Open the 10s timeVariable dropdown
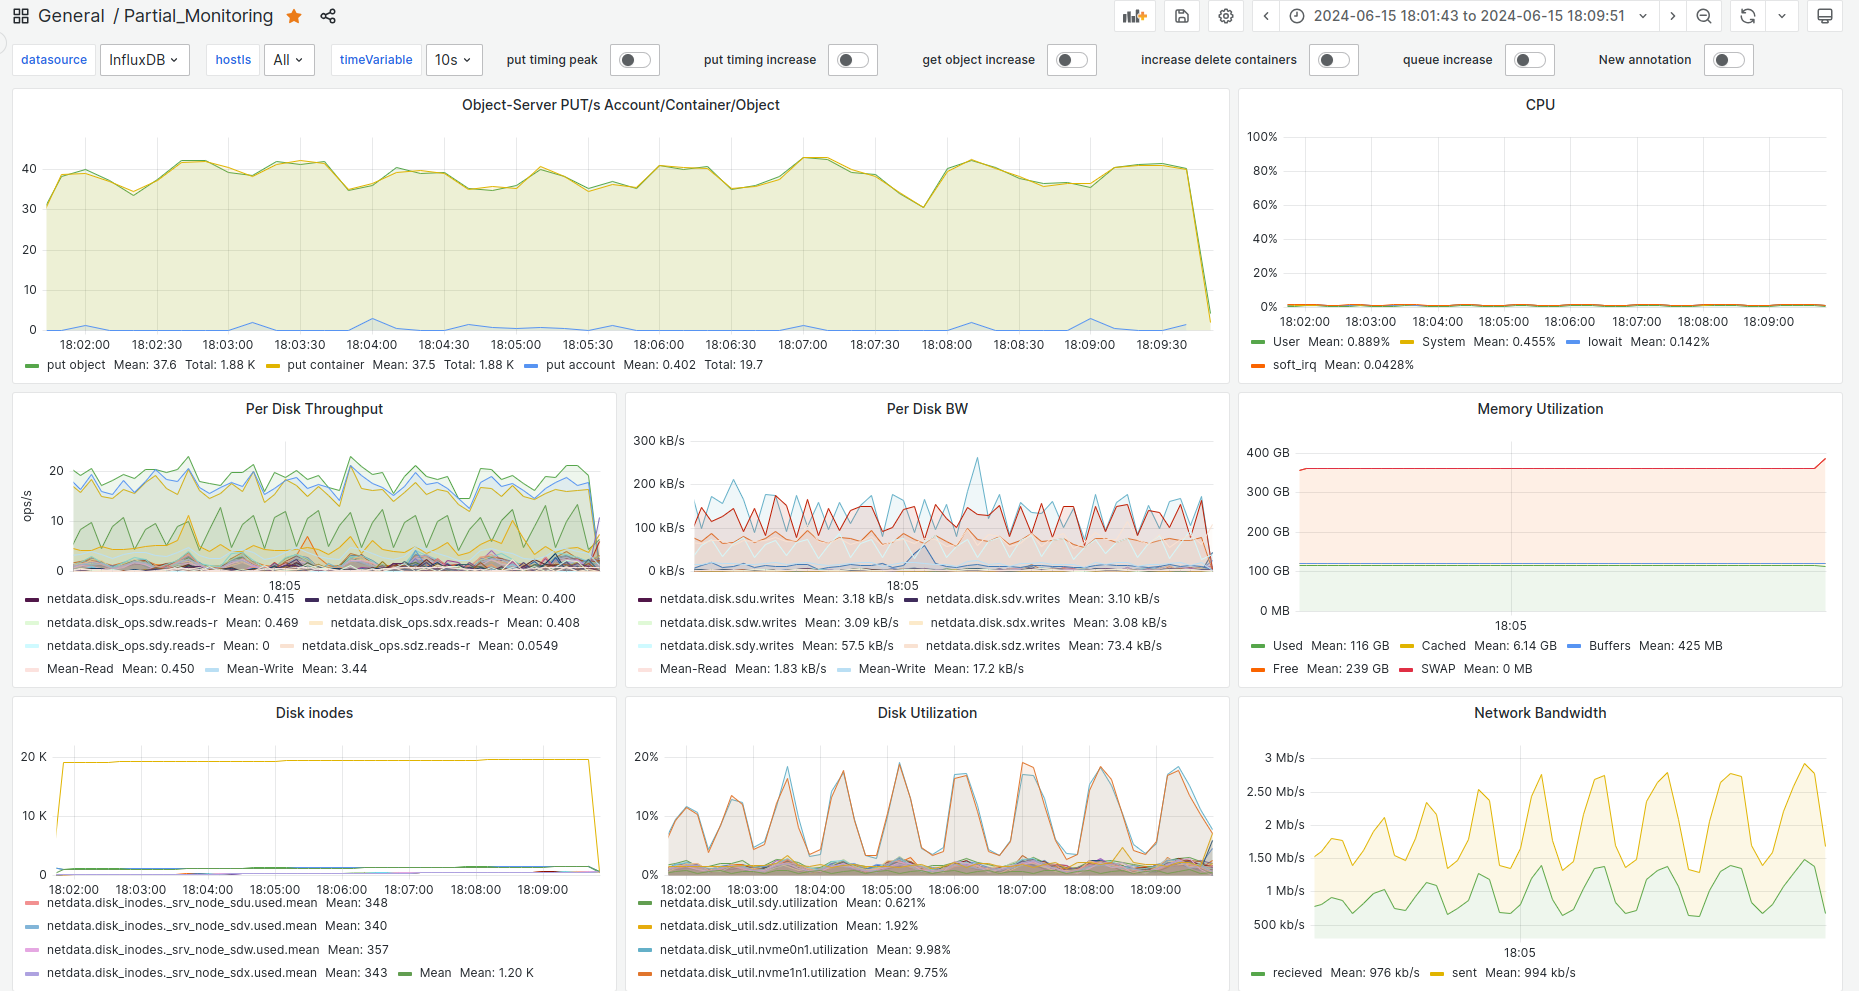1859x991 pixels. click(x=453, y=60)
